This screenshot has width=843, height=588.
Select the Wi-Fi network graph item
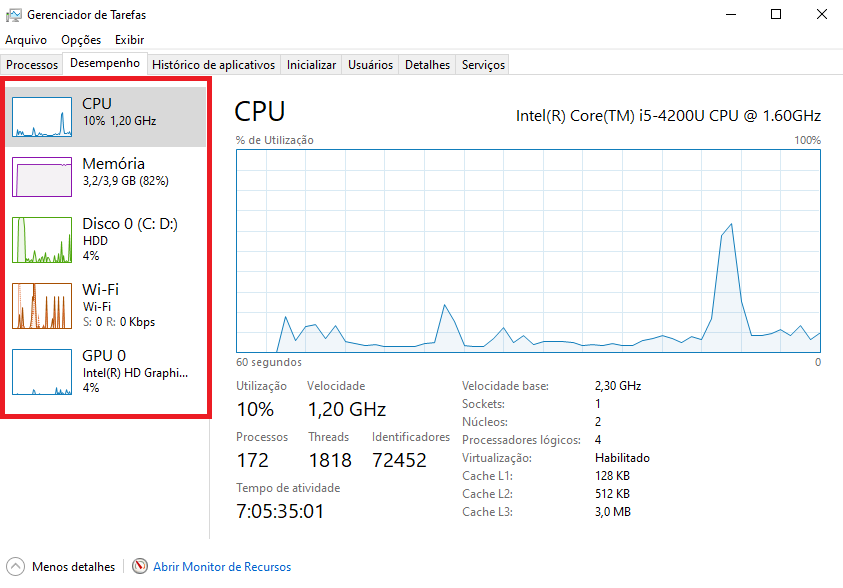(x=106, y=305)
